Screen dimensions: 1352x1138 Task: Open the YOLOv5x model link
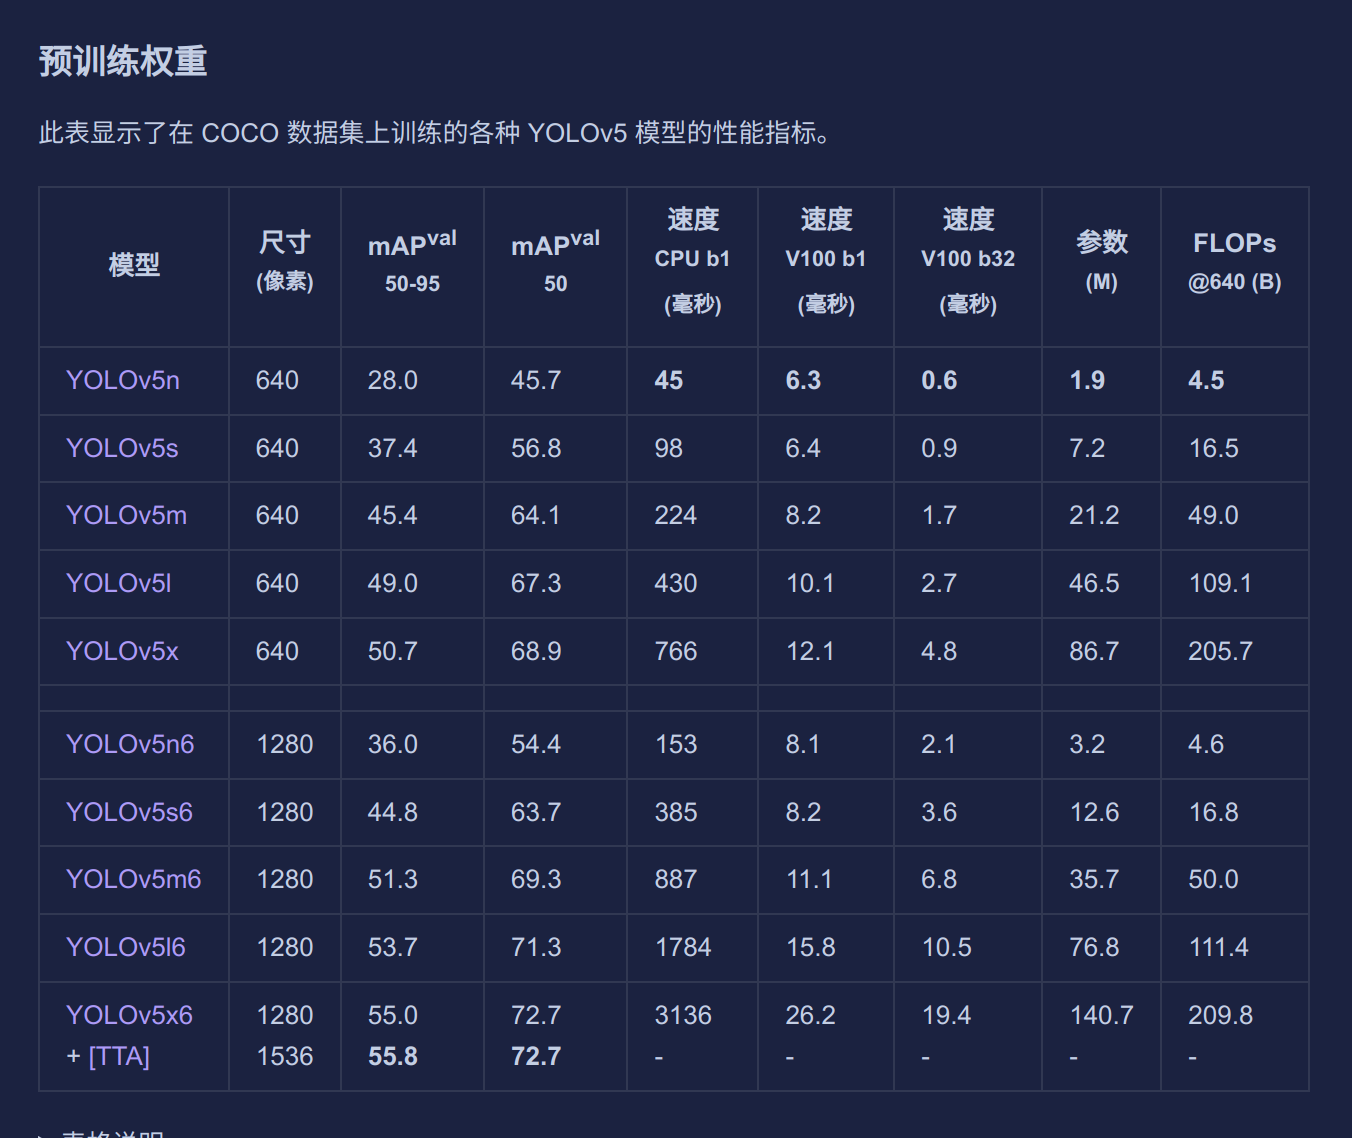(x=122, y=651)
